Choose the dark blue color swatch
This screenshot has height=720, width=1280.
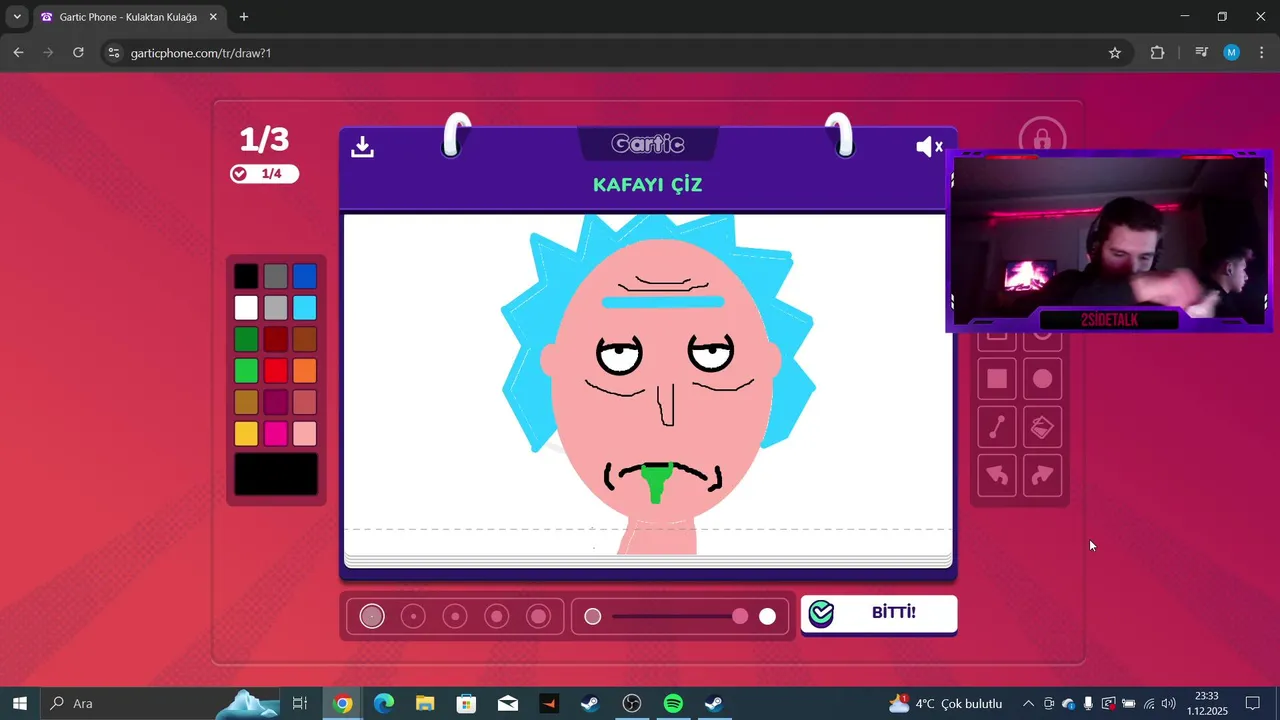click(x=305, y=276)
